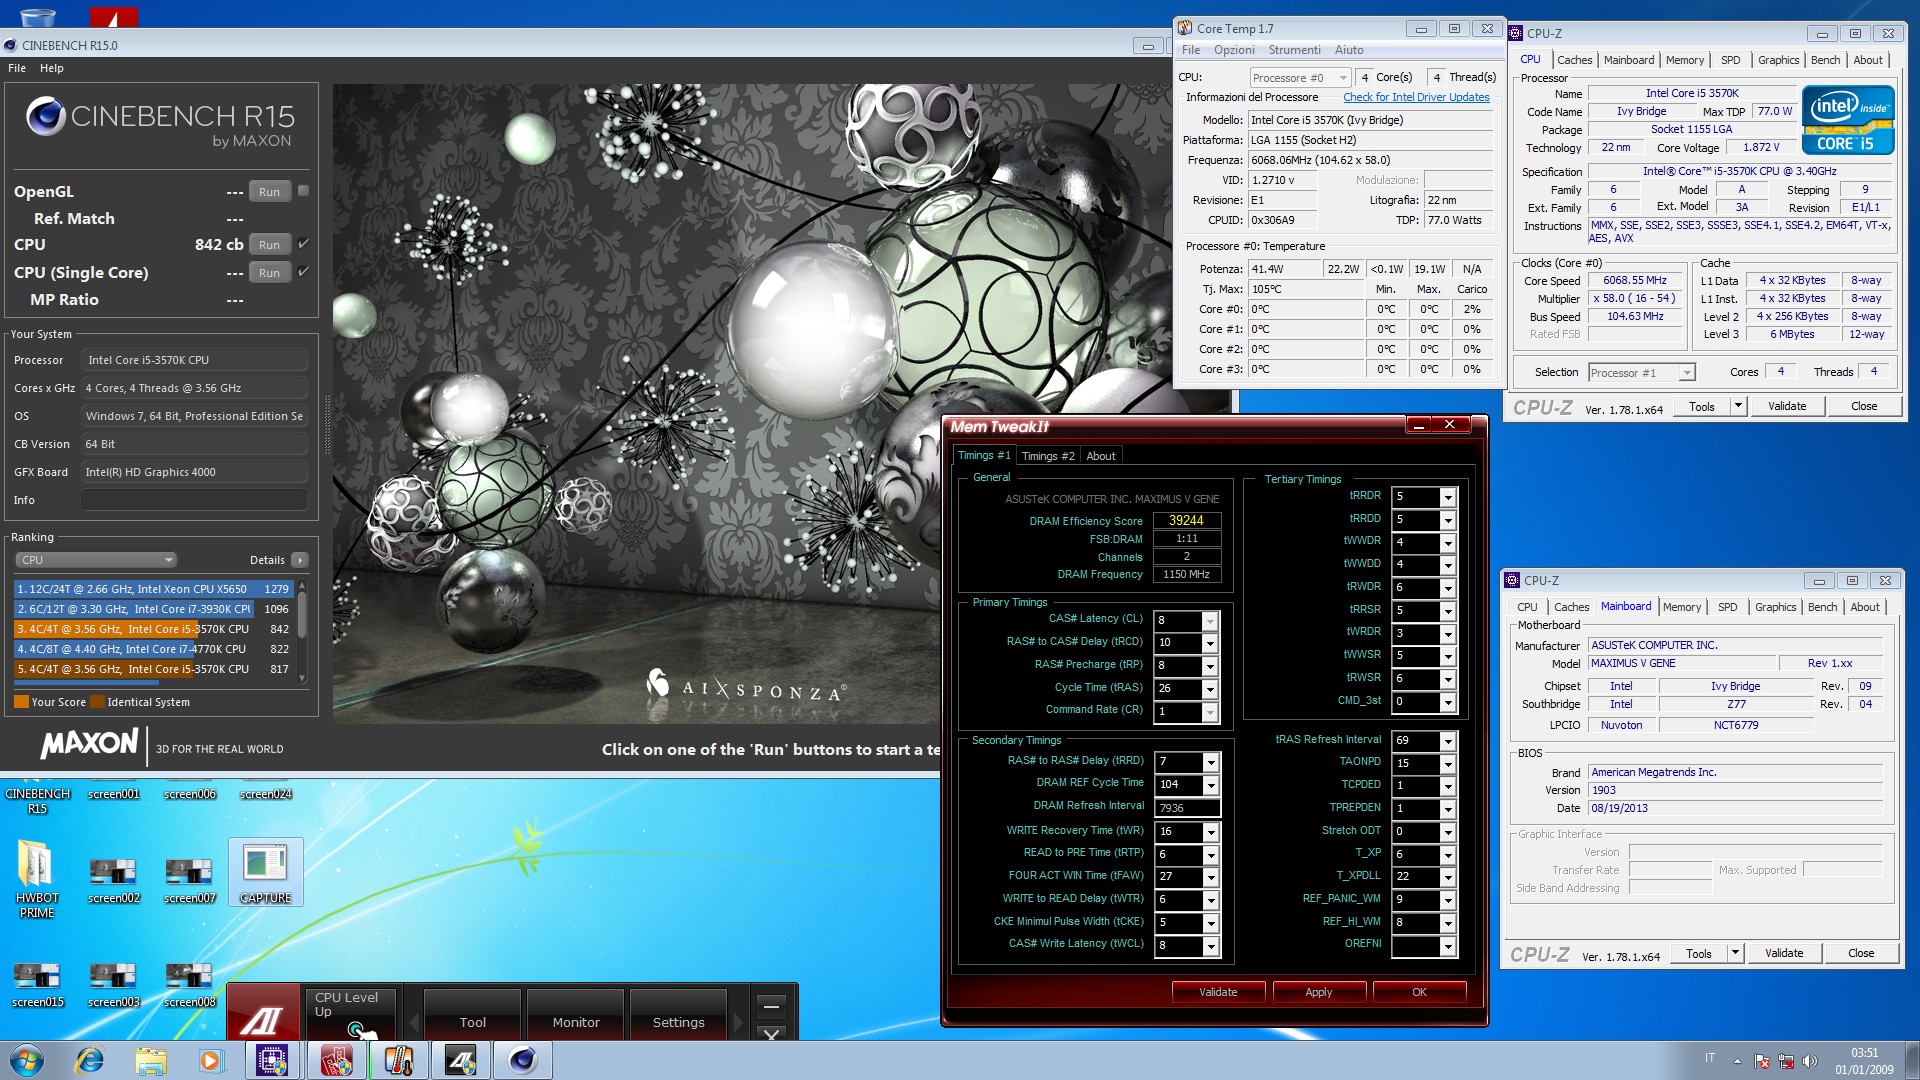Image resolution: width=1920 pixels, height=1080 pixels.
Task: Open Cinebench Help menu
Action: click(52, 68)
